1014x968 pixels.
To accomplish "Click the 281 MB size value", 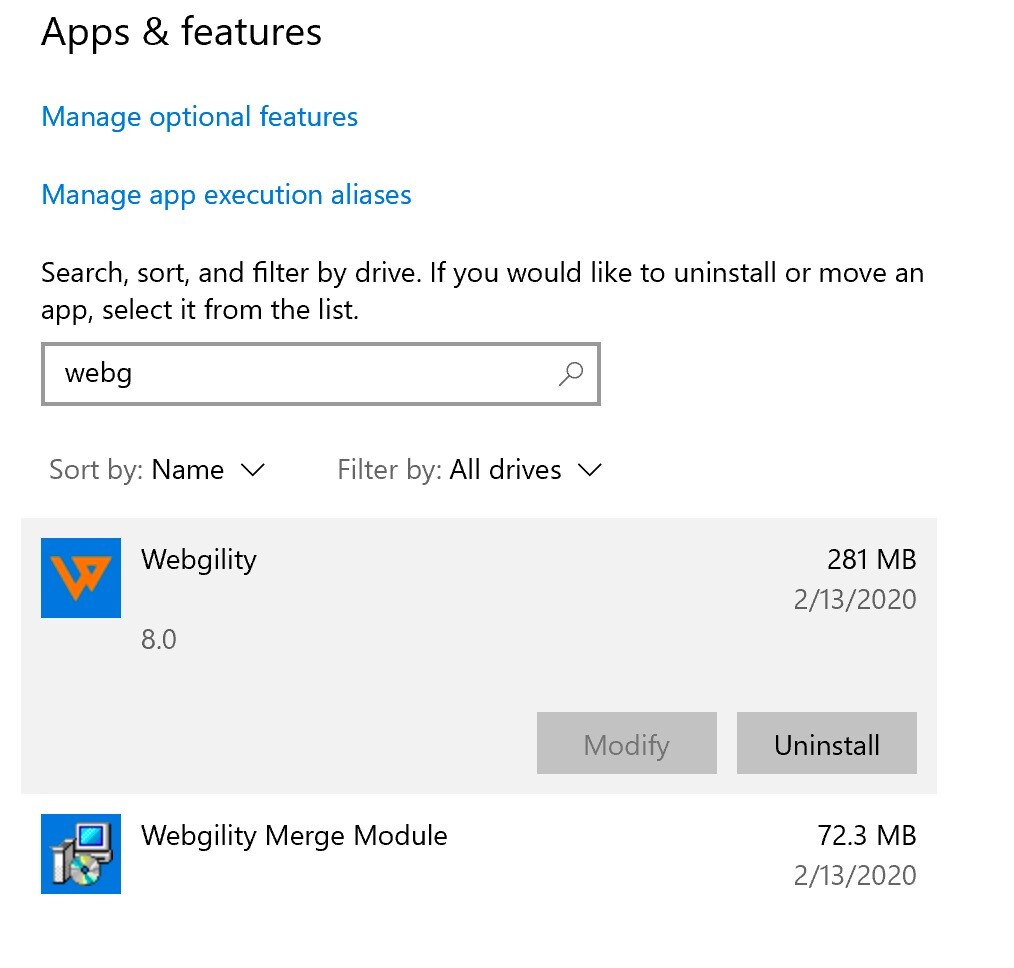I will click(x=871, y=559).
